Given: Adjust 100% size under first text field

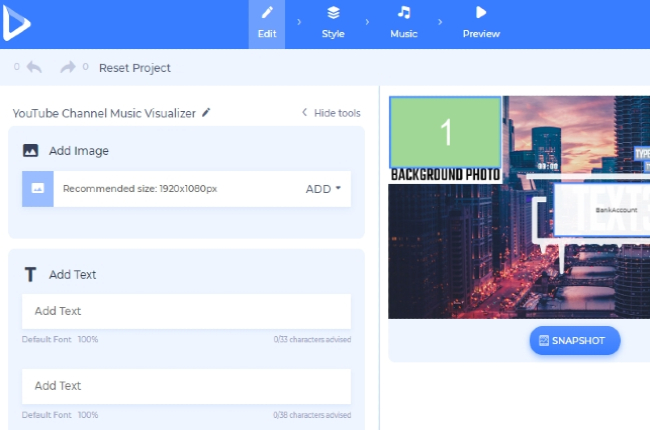Looking at the screenshot, I should 88,339.
